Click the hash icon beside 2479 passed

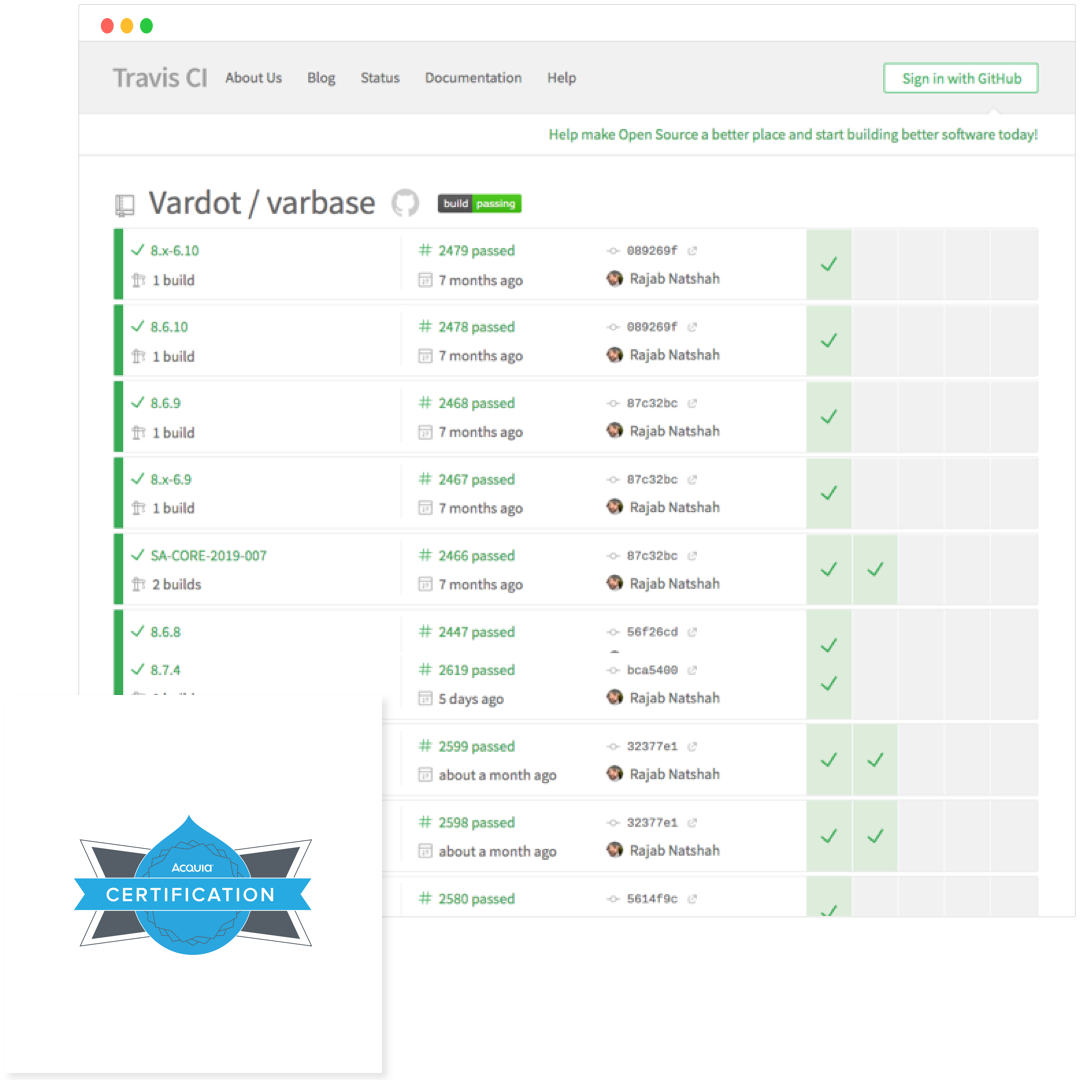pos(425,250)
